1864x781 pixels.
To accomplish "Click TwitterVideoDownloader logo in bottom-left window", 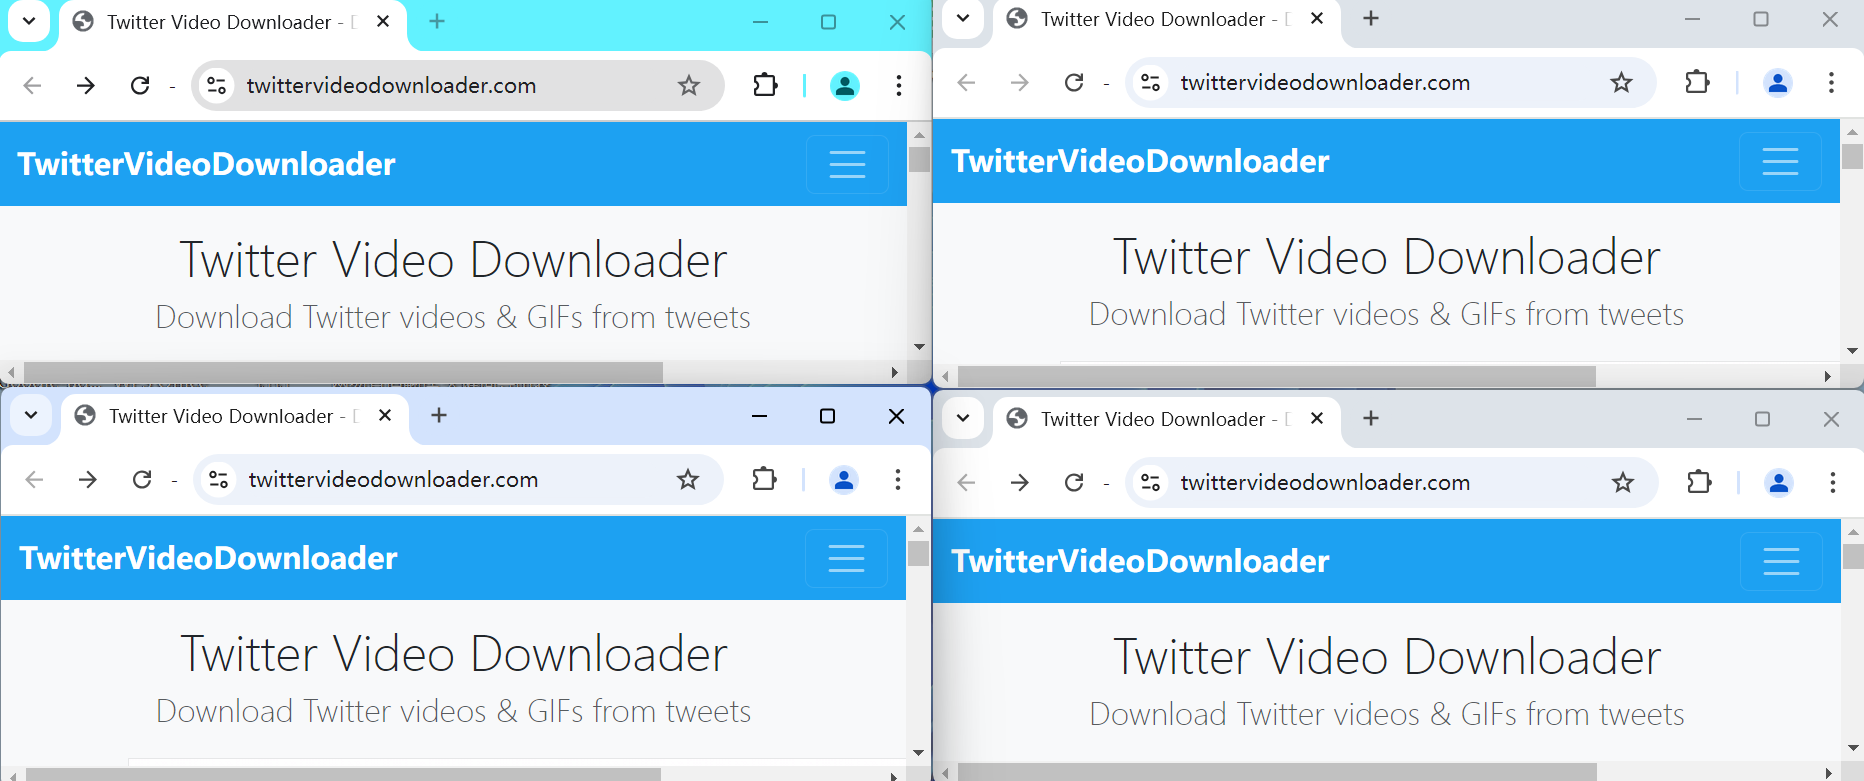I will [x=208, y=558].
